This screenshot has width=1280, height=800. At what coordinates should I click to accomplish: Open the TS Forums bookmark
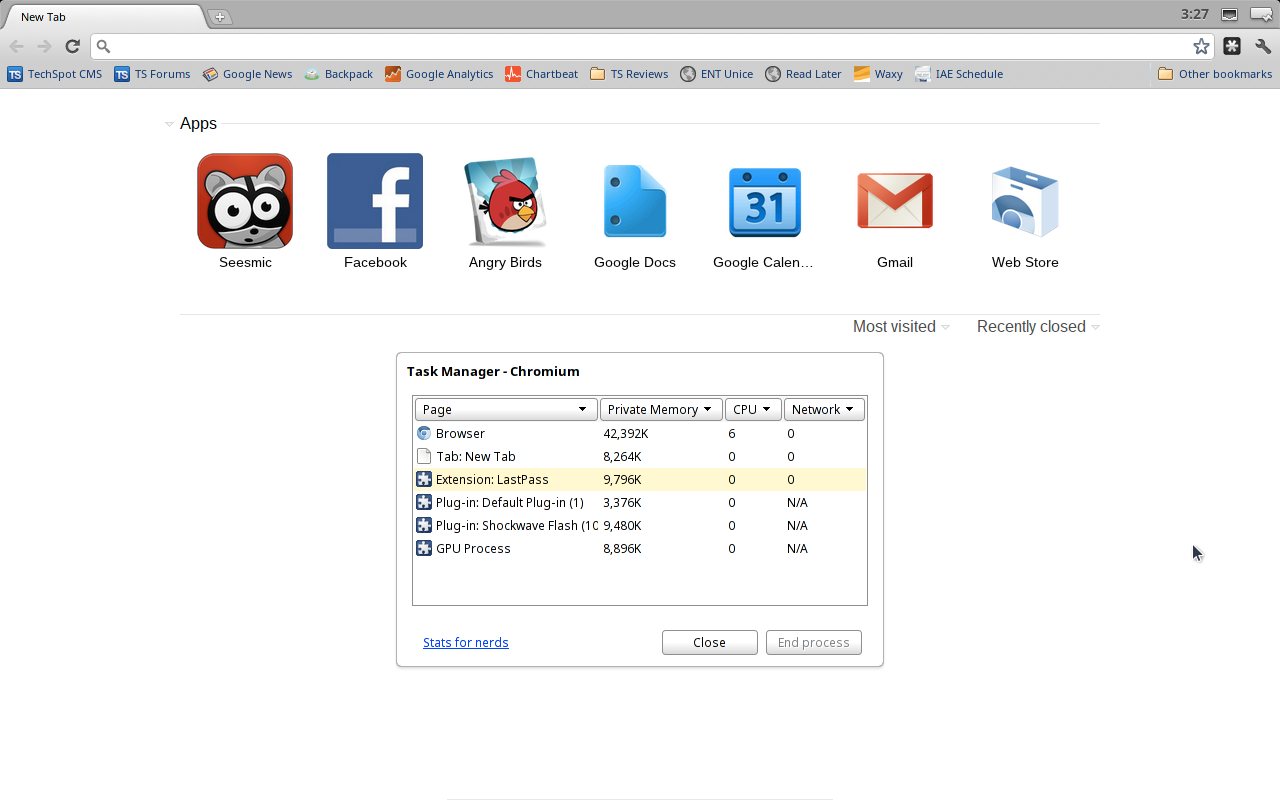click(x=152, y=74)
